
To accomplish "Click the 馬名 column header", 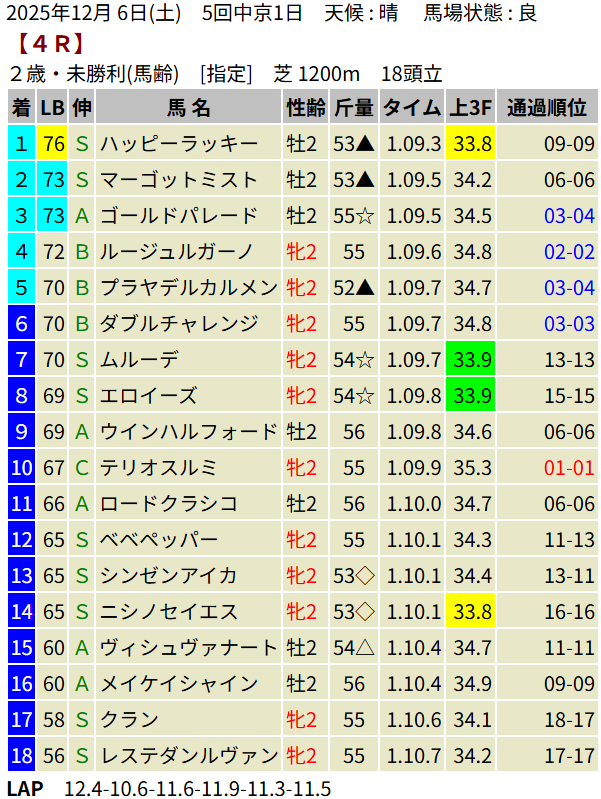I will point(188,108).
